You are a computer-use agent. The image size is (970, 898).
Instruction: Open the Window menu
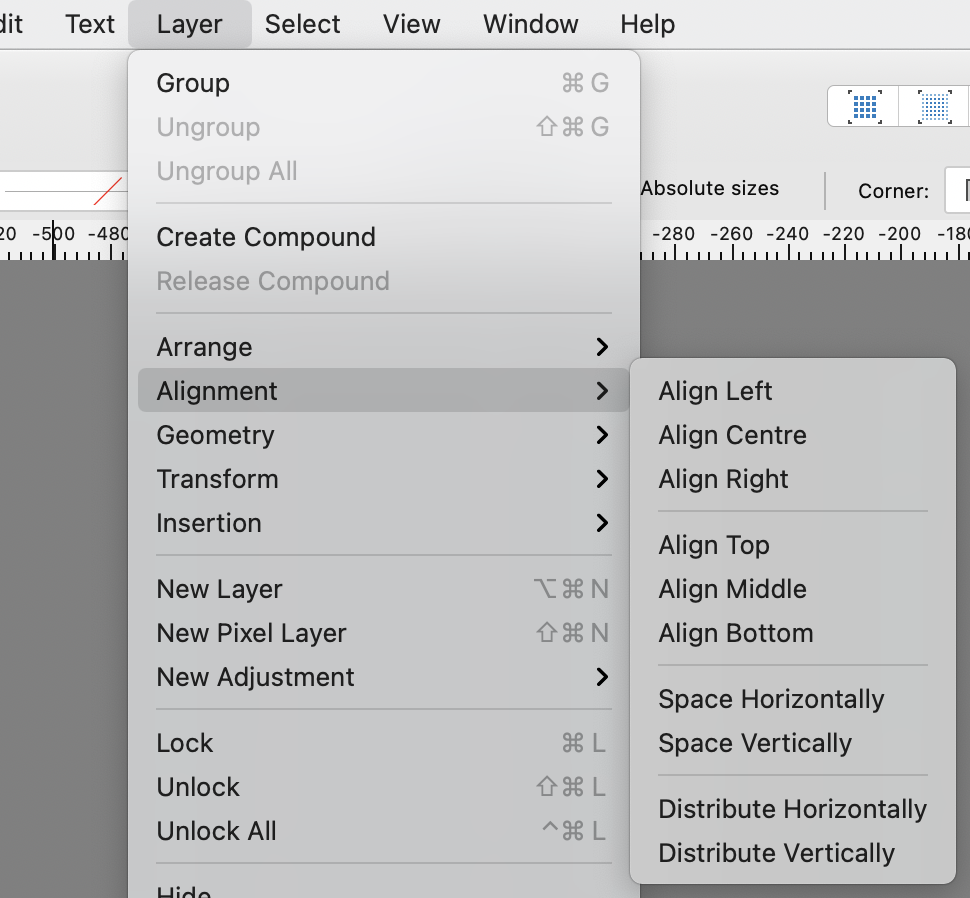point(530,24)
